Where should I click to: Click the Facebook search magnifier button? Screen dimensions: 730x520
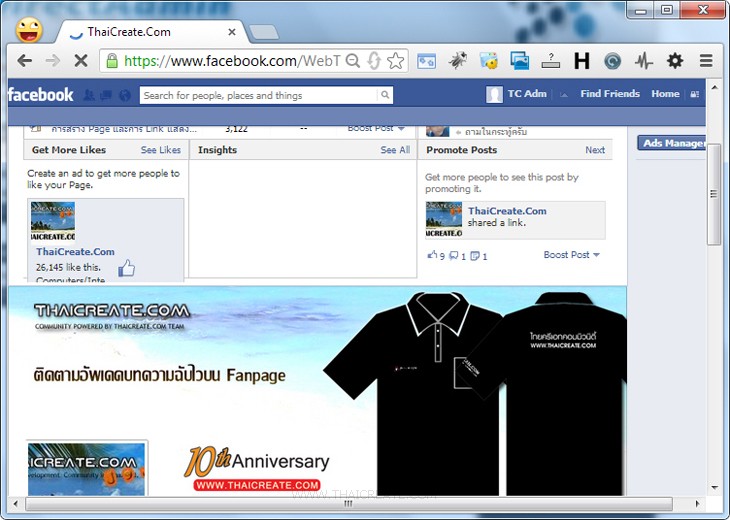(x=385, y=95)
